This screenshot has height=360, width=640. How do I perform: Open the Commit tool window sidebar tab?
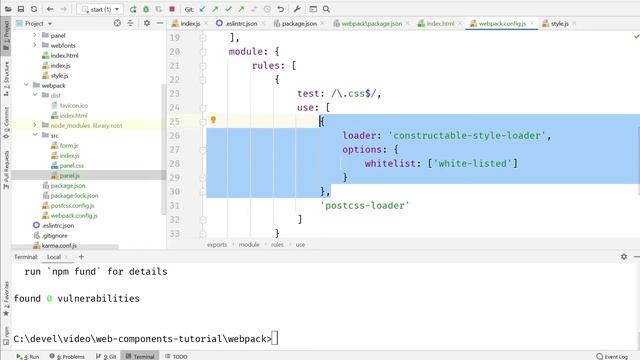click(x=6, y=122)
